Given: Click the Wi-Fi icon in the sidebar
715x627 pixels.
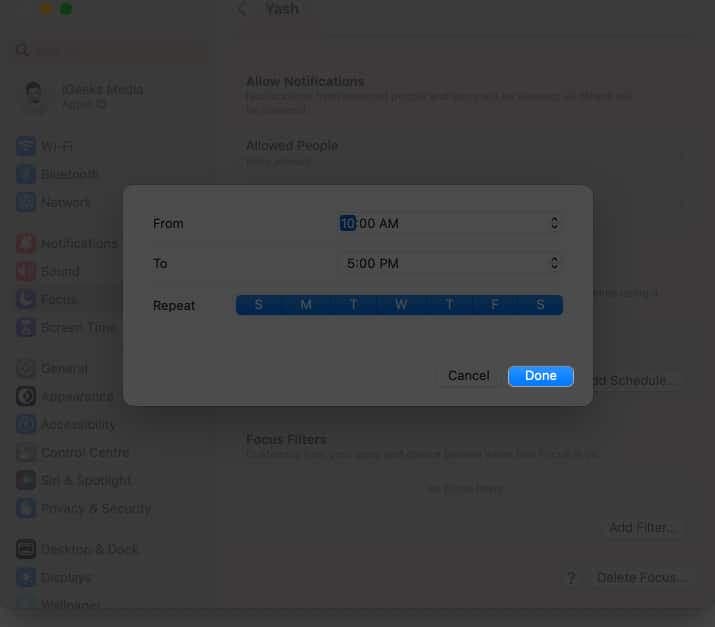Looking at the screenshot, I should tap(26, 146).
